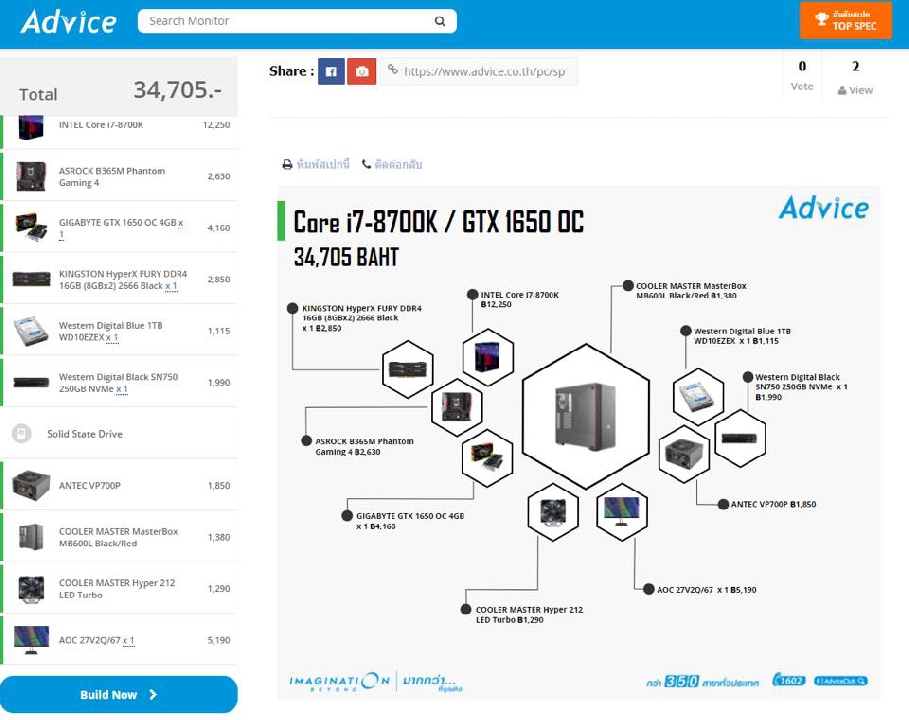Click the blue hard drive hexagon
Screen dimensions: 909x720
pos(698,397)
